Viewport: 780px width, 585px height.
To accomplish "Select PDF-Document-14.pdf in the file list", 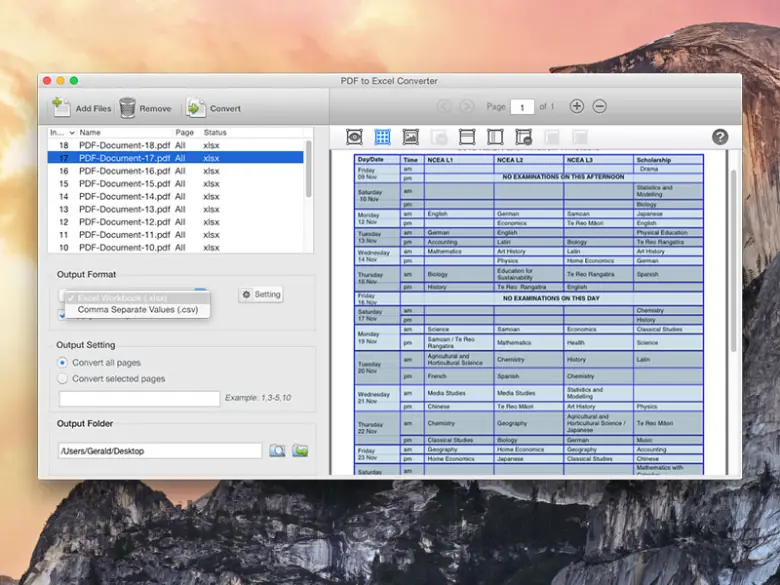I will [x=176, y=196].
